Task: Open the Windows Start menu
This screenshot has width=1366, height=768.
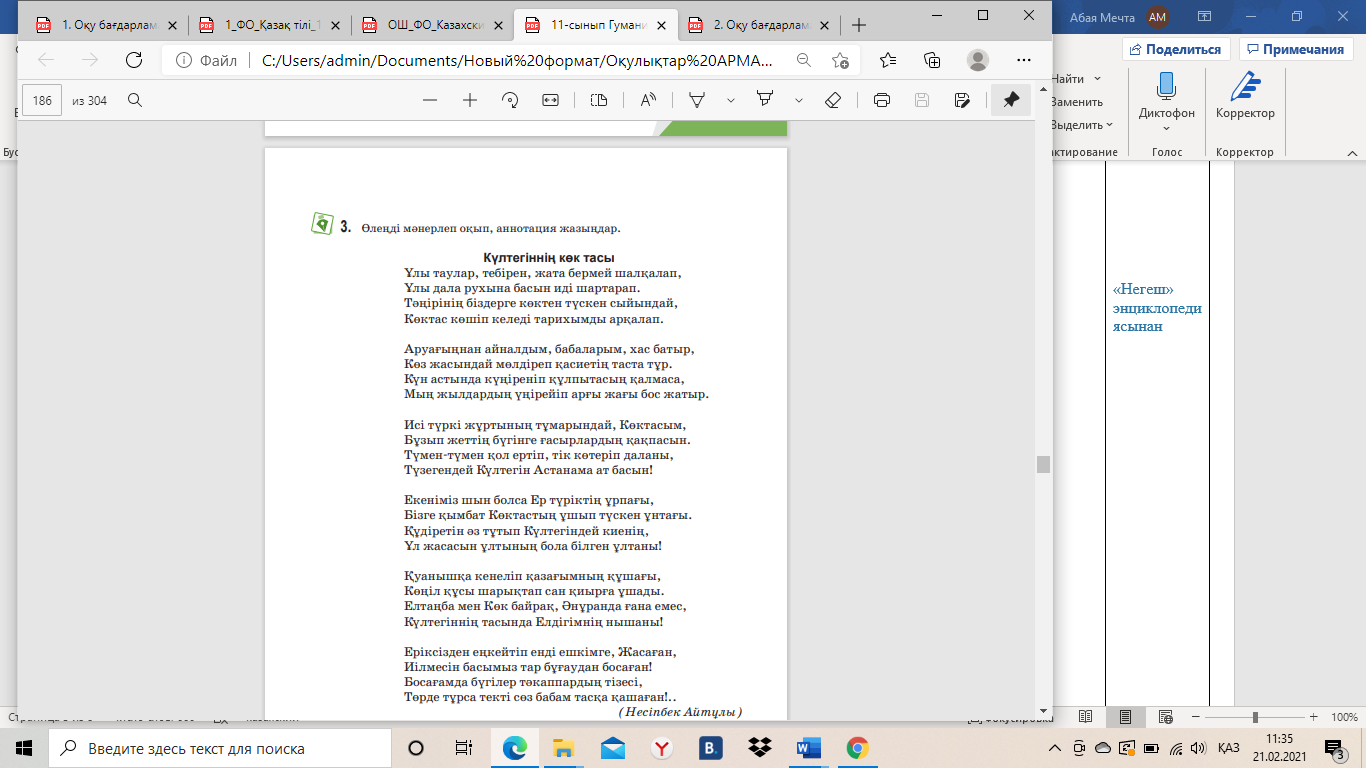Action: 24,748
